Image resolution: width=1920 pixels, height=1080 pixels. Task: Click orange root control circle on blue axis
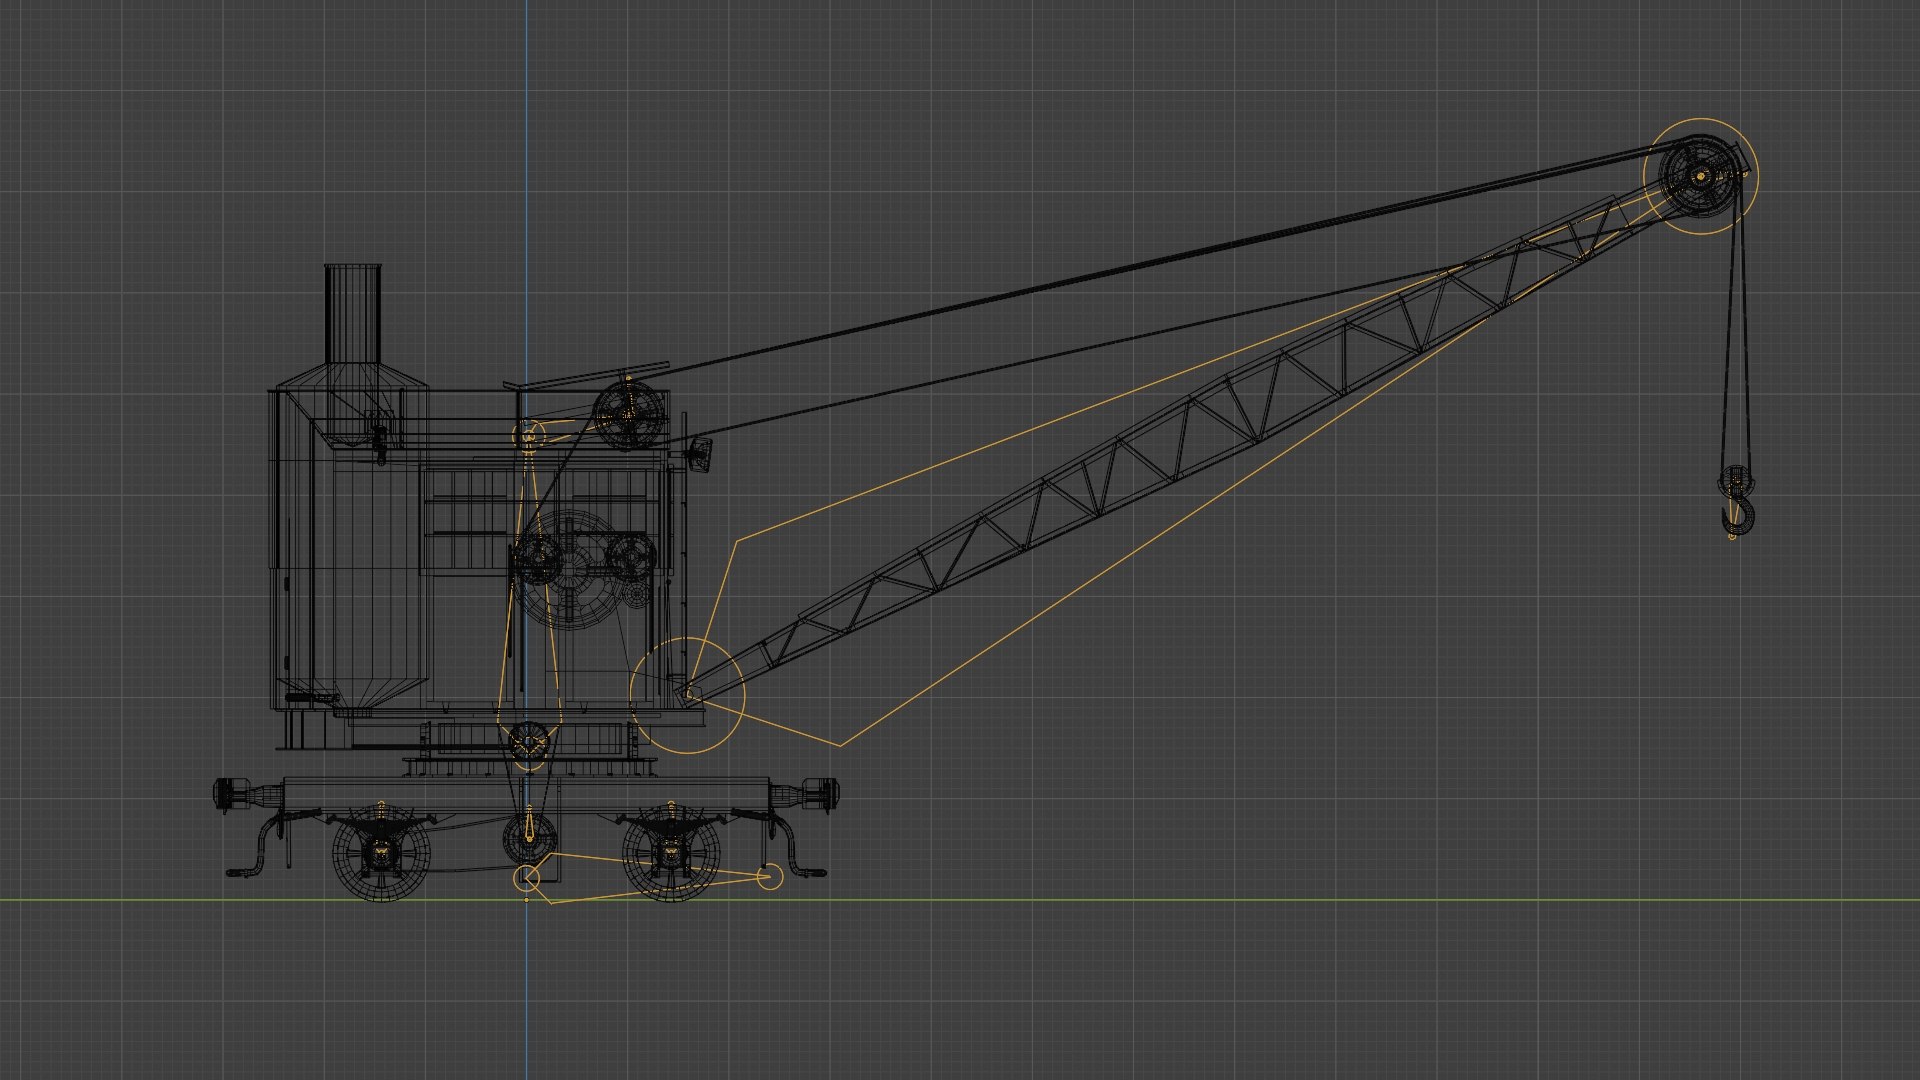527,879
